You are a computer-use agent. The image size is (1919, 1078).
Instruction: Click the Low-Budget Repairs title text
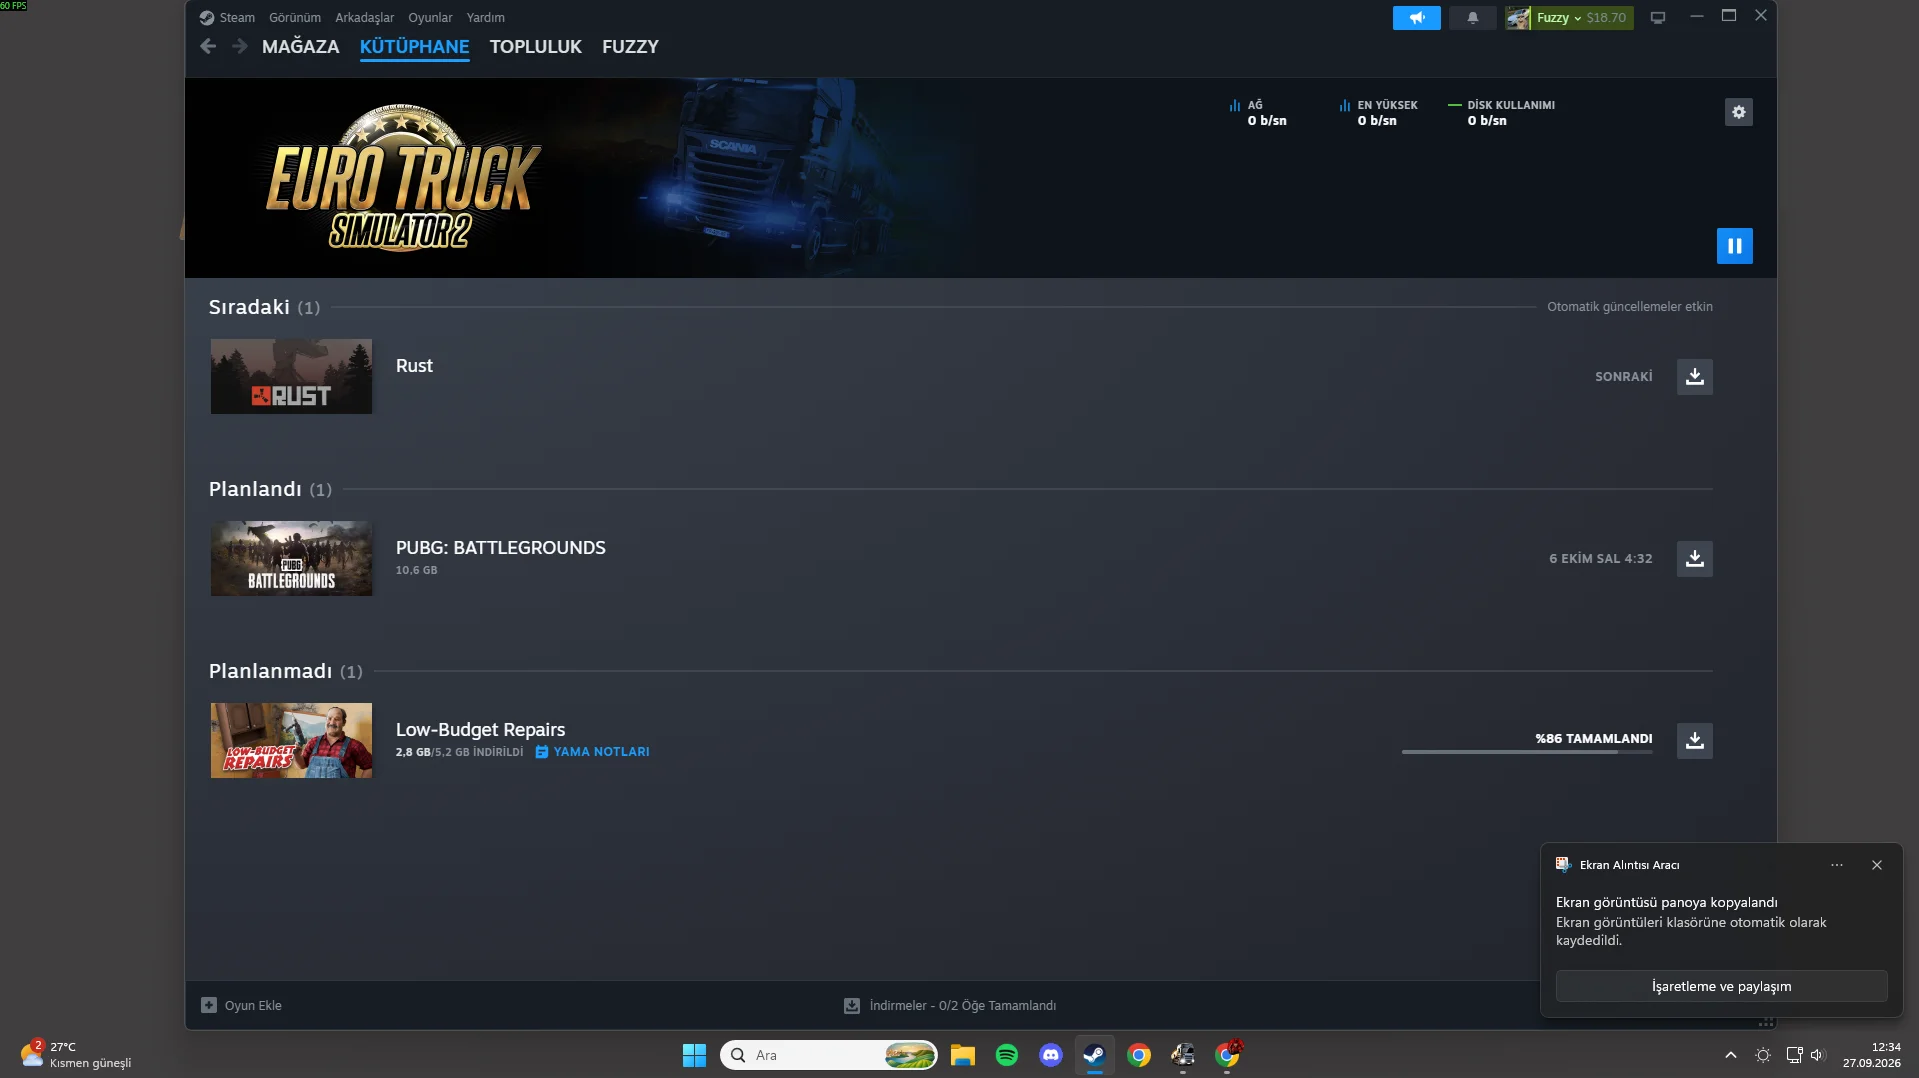coord(480,730)
